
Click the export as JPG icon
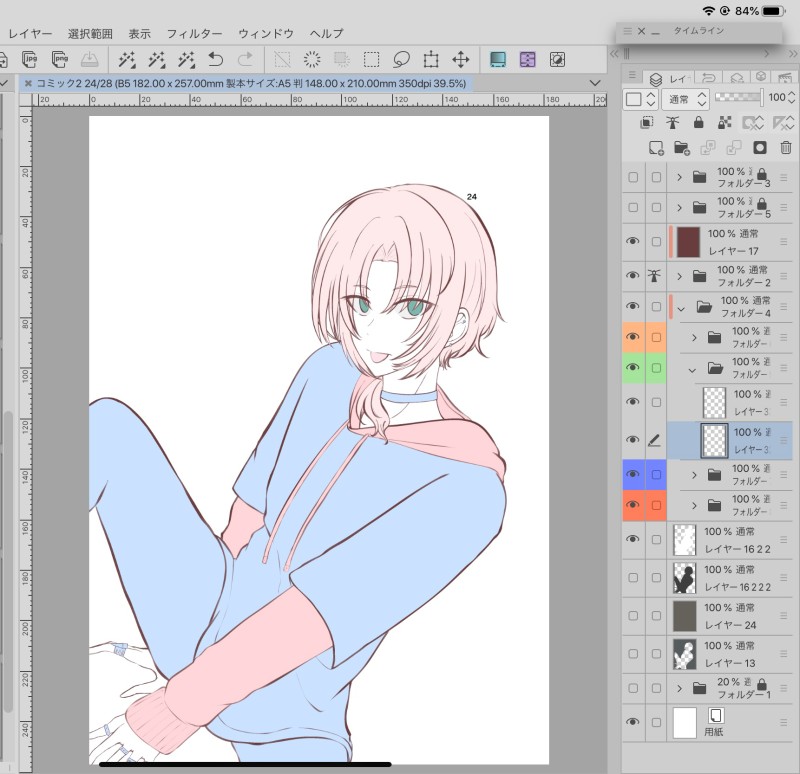[30, 59]
